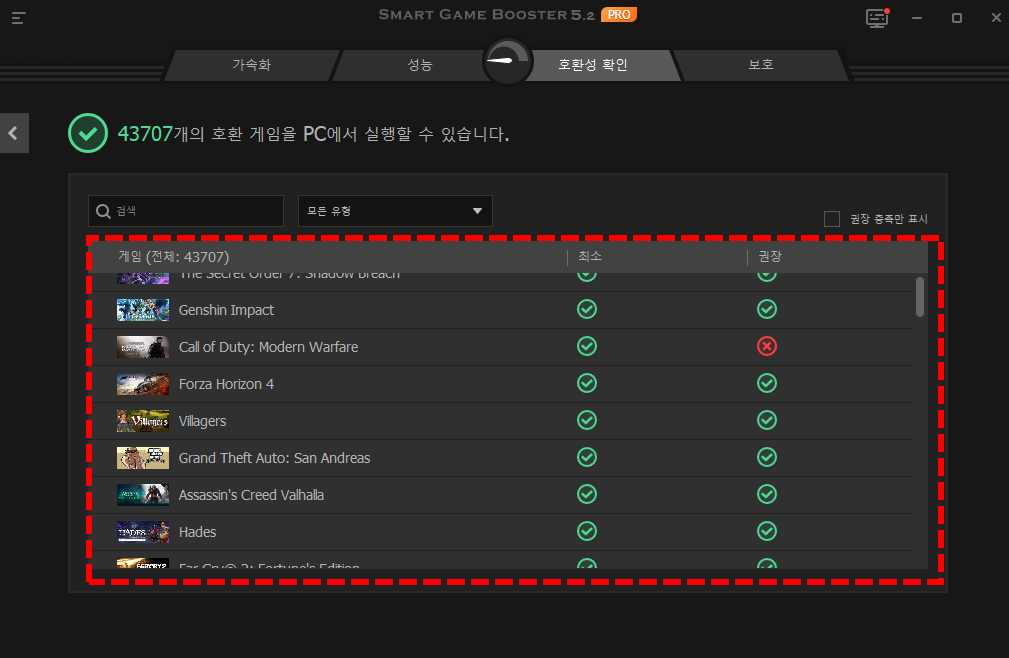
Task: Click Forza Horizon 4 recommended check icon
Action: pos(766,383)
